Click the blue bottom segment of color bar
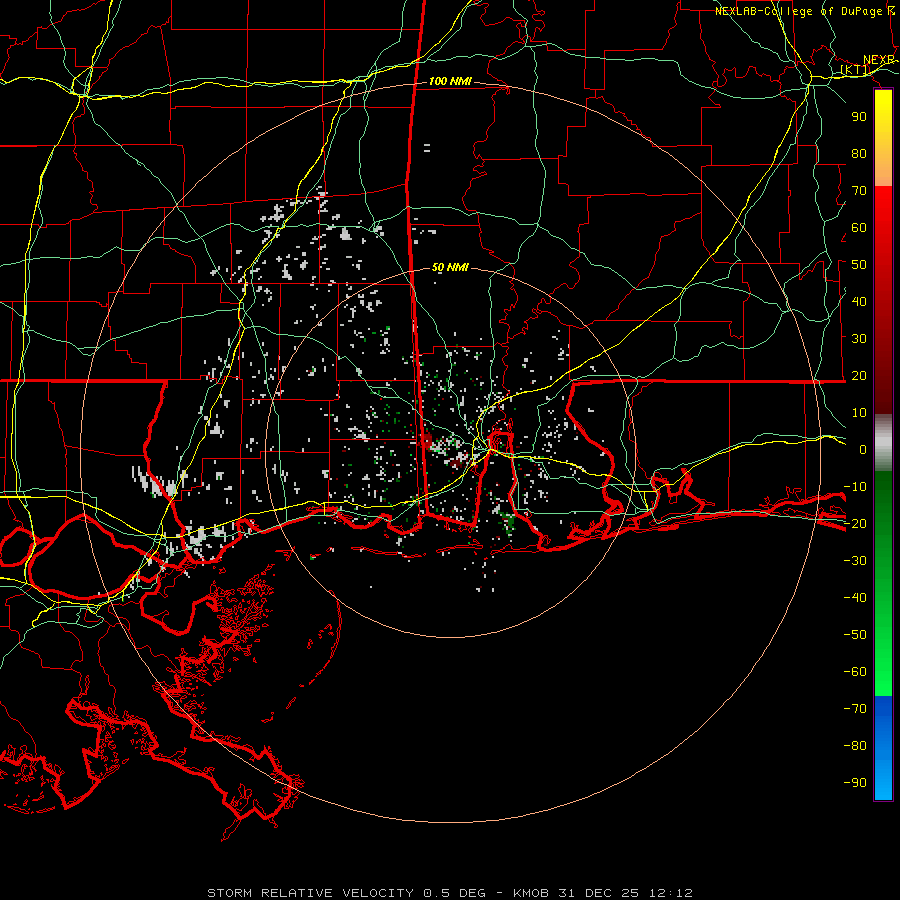Image resolution: width=900 pixels, height=900 pixels. (x=883, y=748)
